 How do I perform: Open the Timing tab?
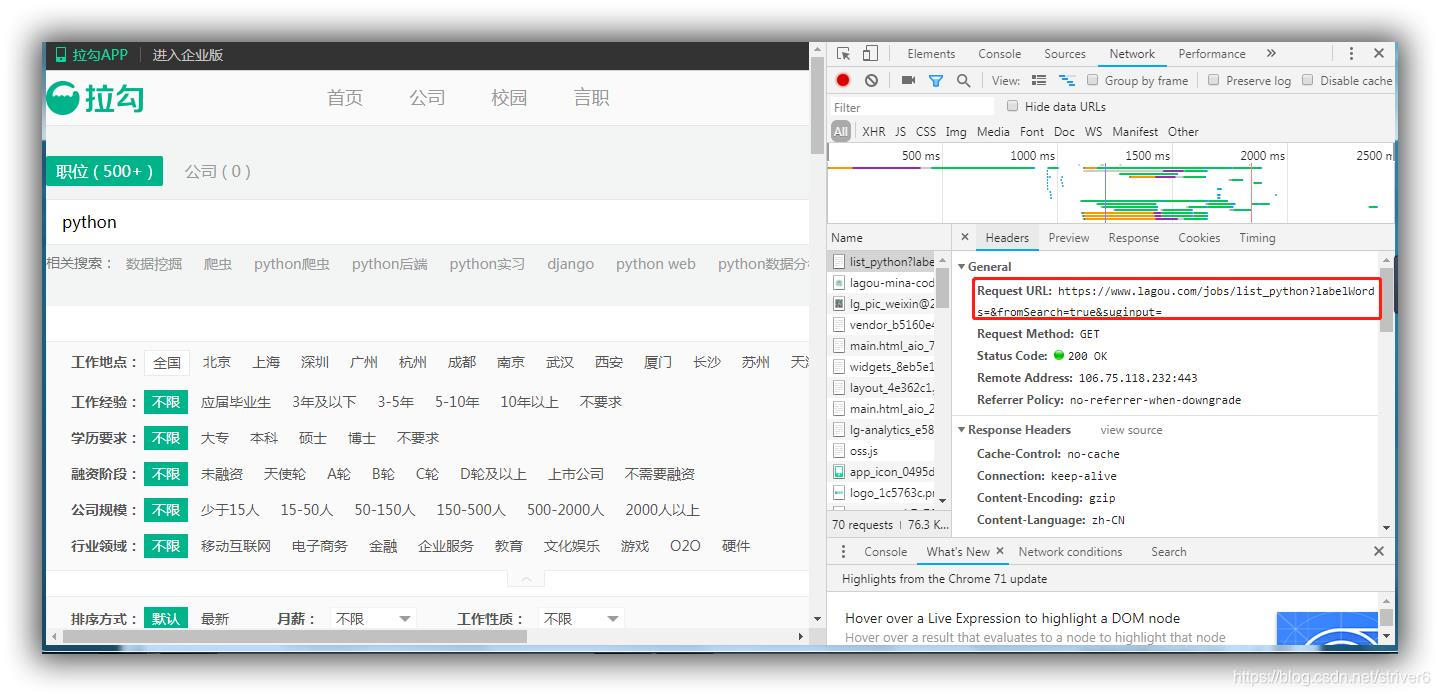pos(1257,238)
